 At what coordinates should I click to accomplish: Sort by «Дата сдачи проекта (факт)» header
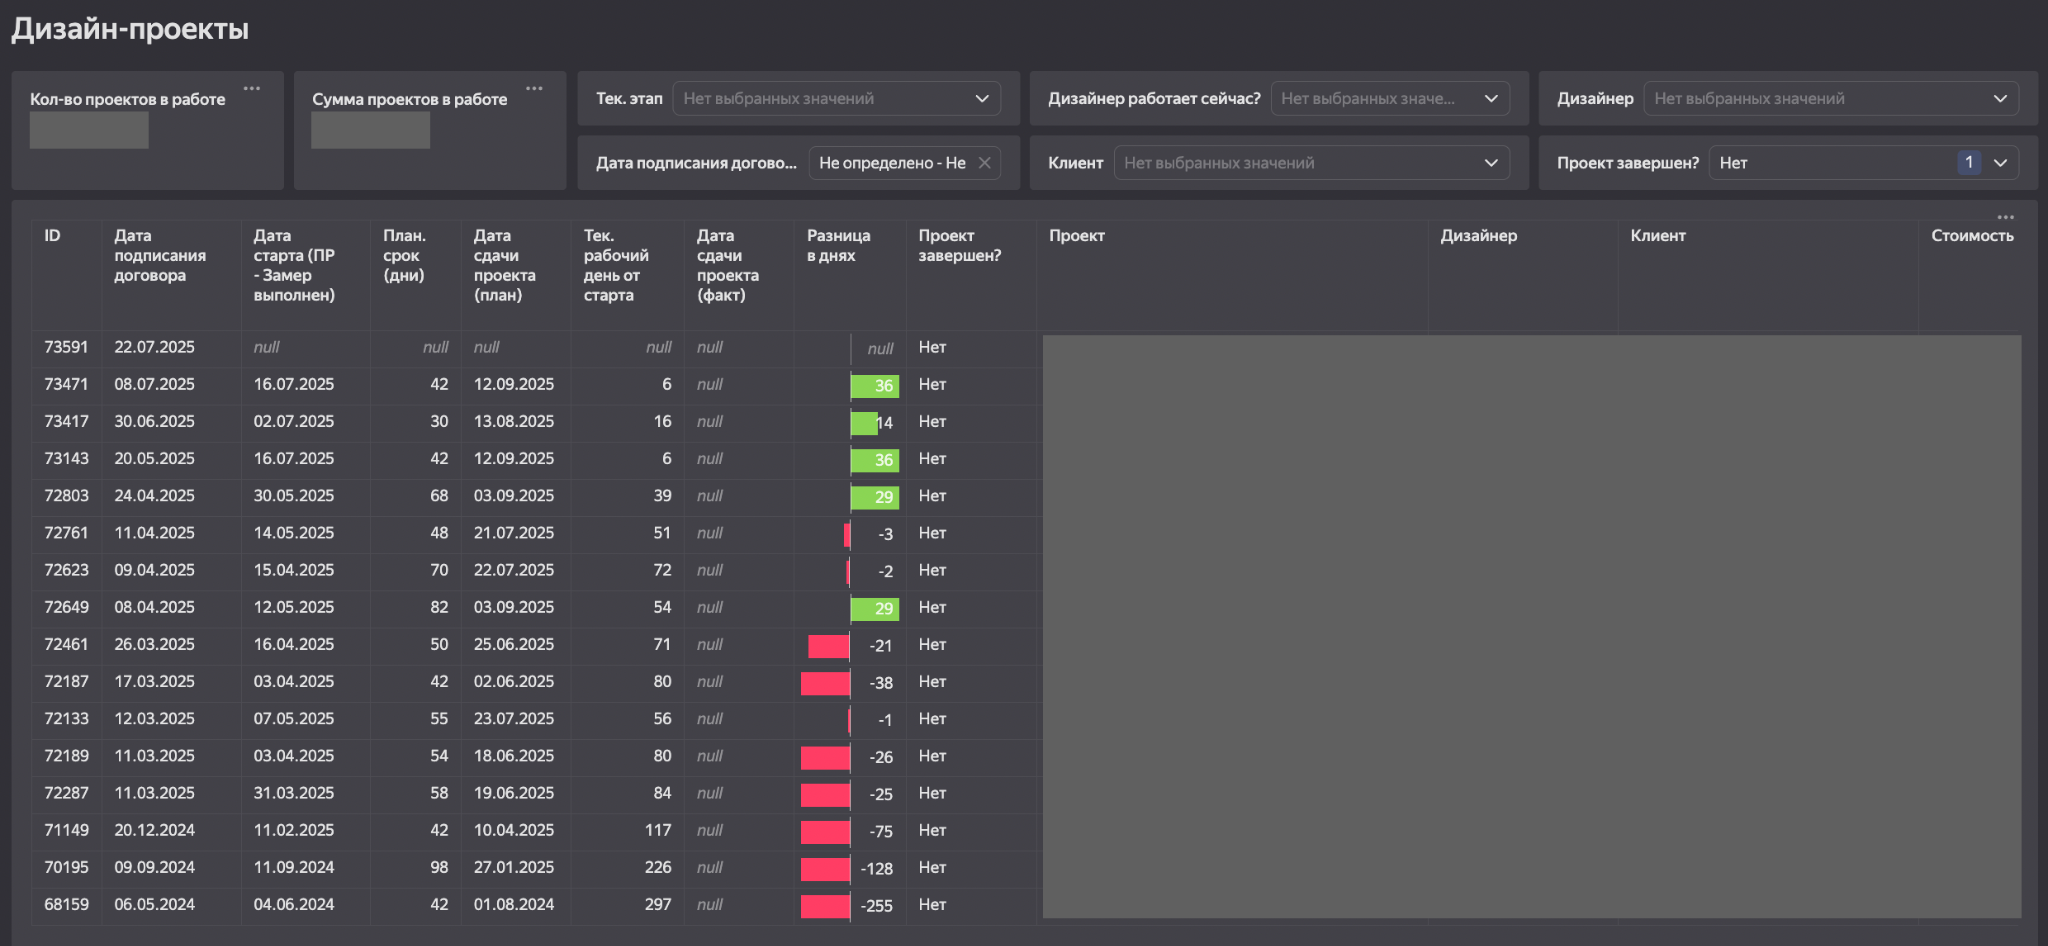click(728, 266)
